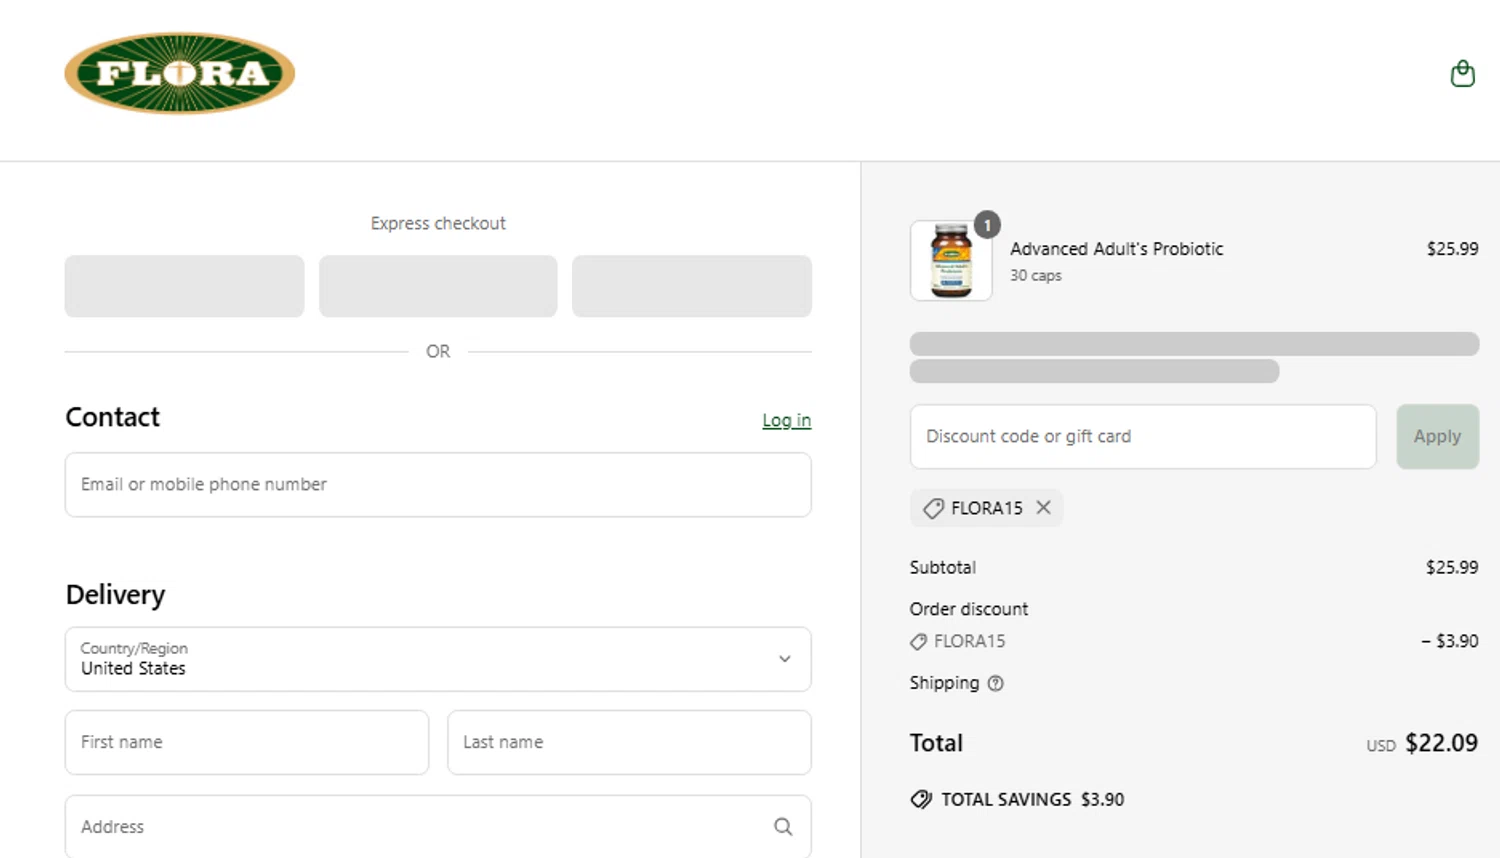Screen dimensions: 1500x858
Task: Click the Advanced Adult's Probiotic product name
Action: tap(1116, 249)
